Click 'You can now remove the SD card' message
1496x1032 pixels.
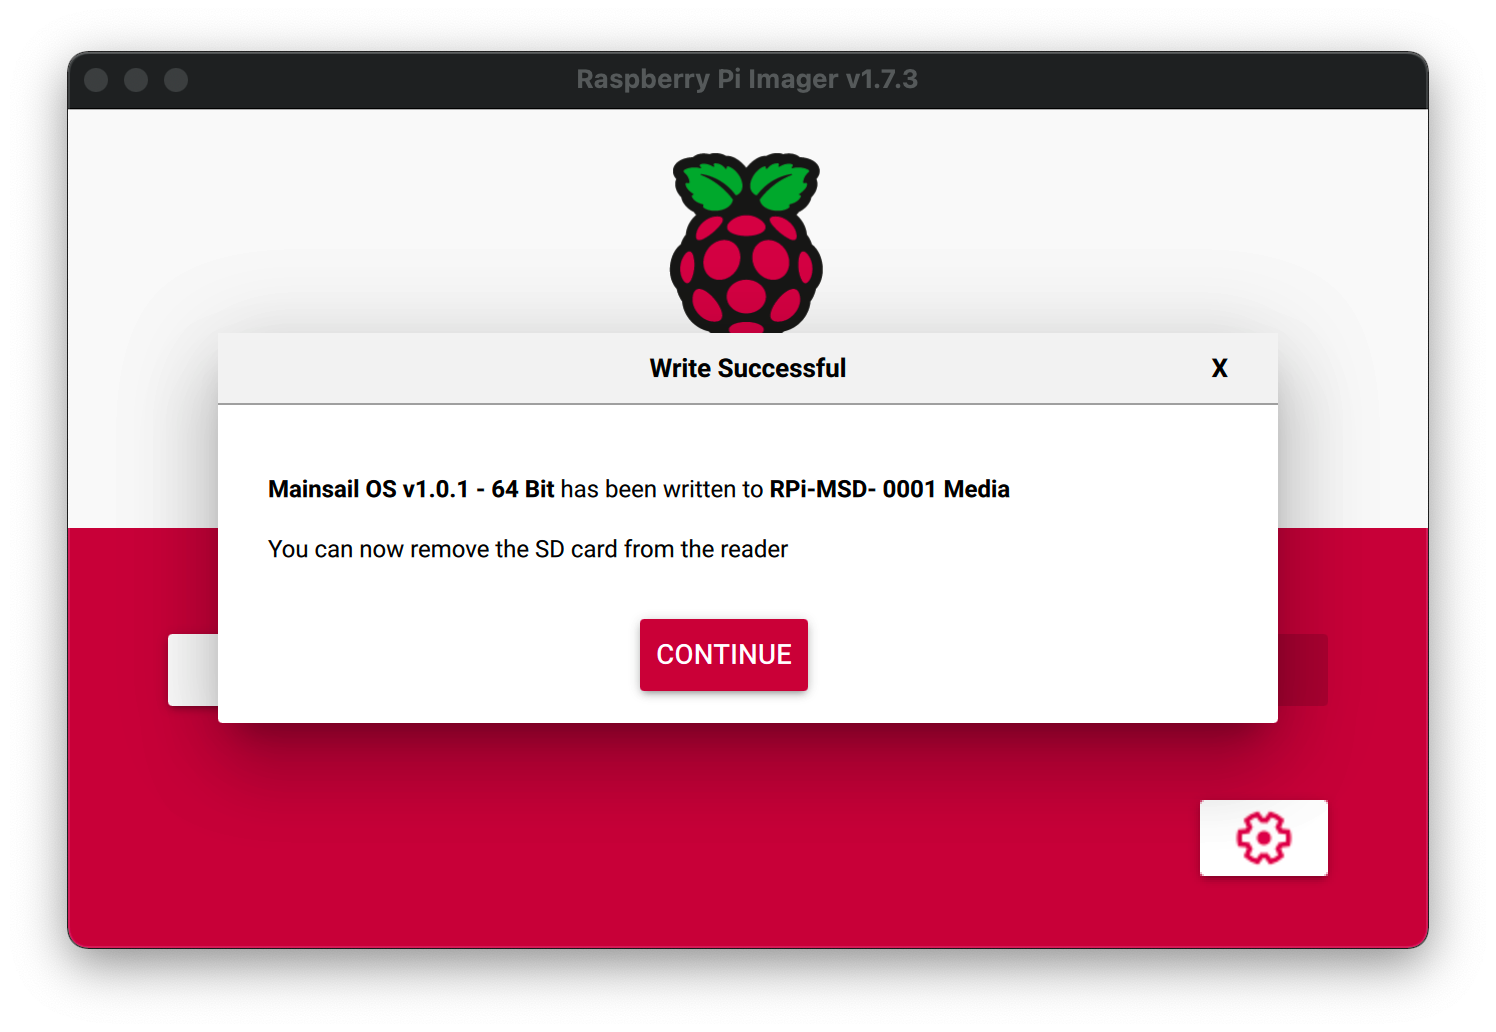(528, 549)
